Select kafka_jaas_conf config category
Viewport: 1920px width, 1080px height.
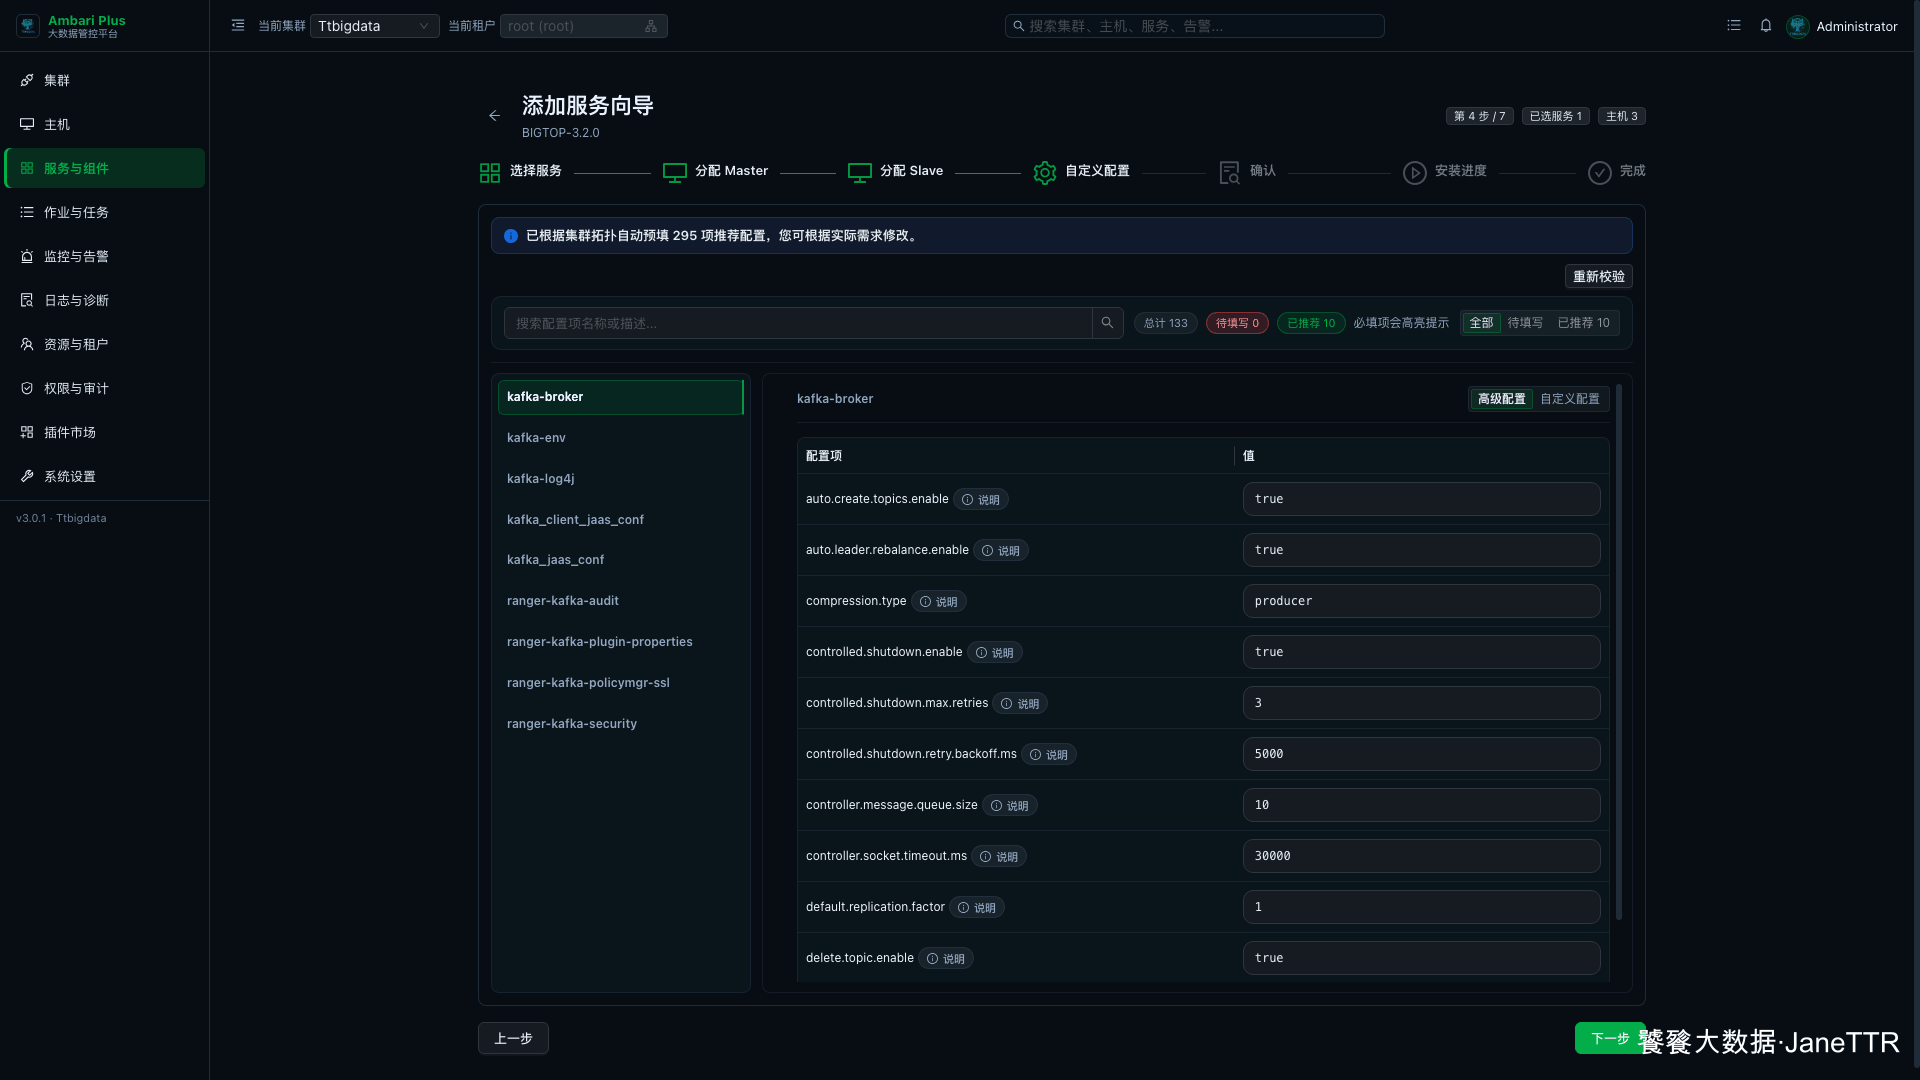[x=620, y=560]
